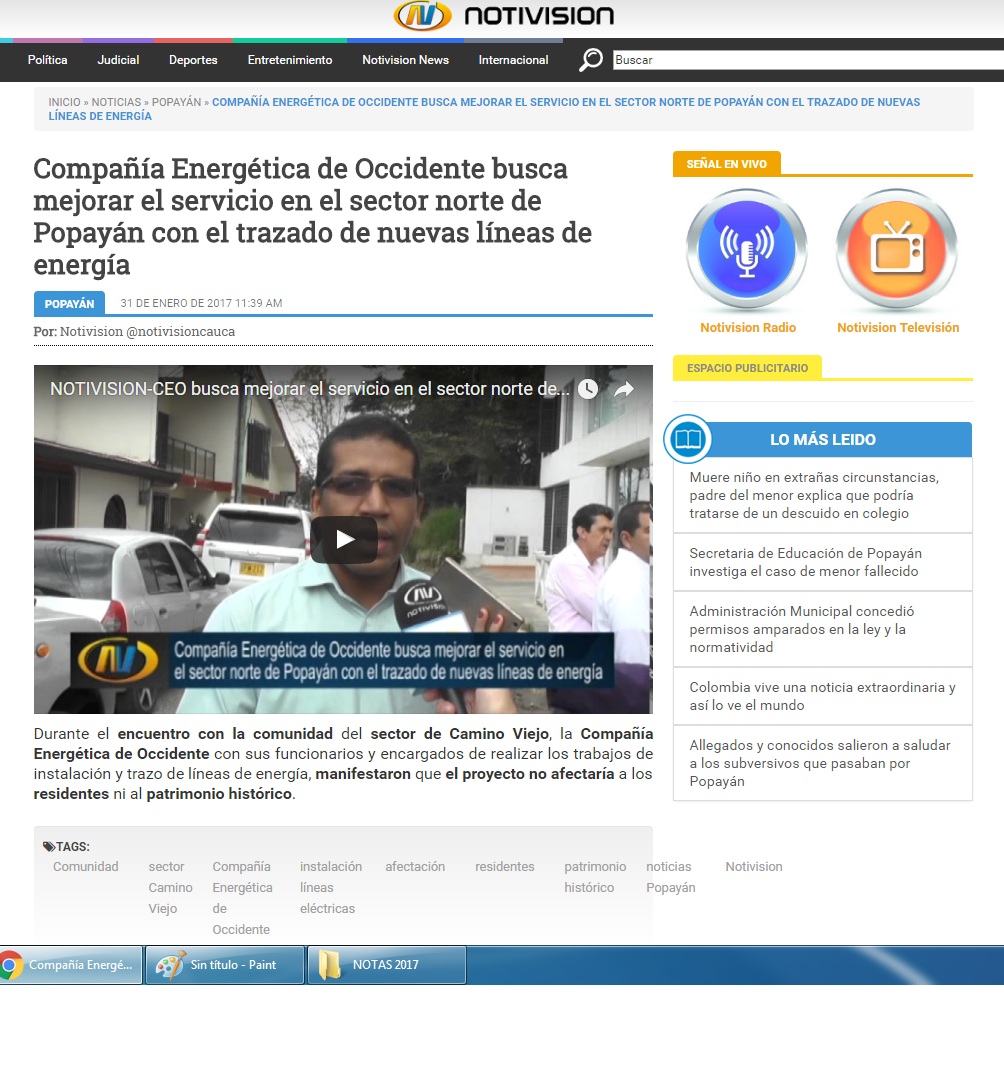Click the byline 'Notivision @notivisioncauca'
This screenshot has width=1004, height=1080.
point(147,331)
